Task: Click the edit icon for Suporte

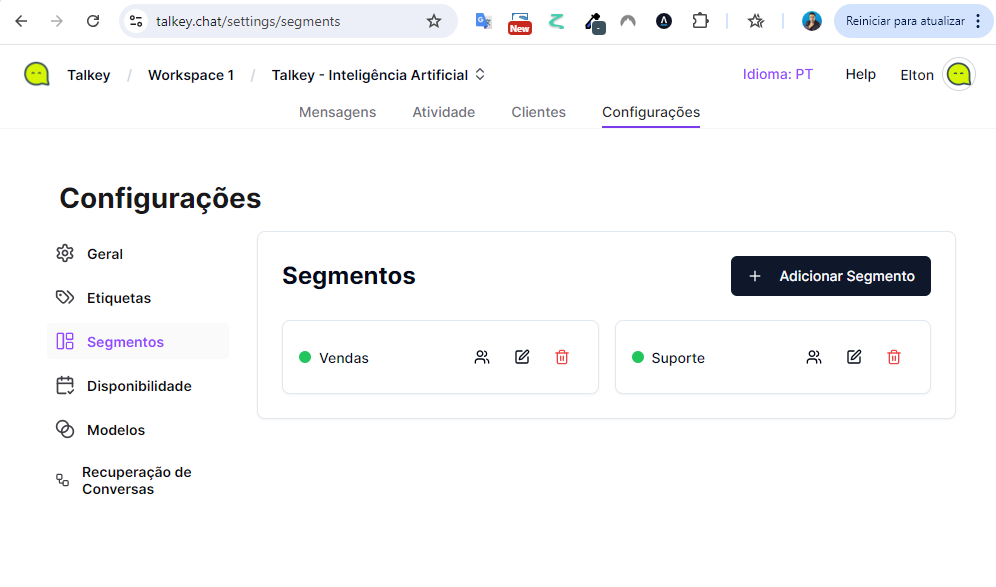Action: (x=854, y=357)
